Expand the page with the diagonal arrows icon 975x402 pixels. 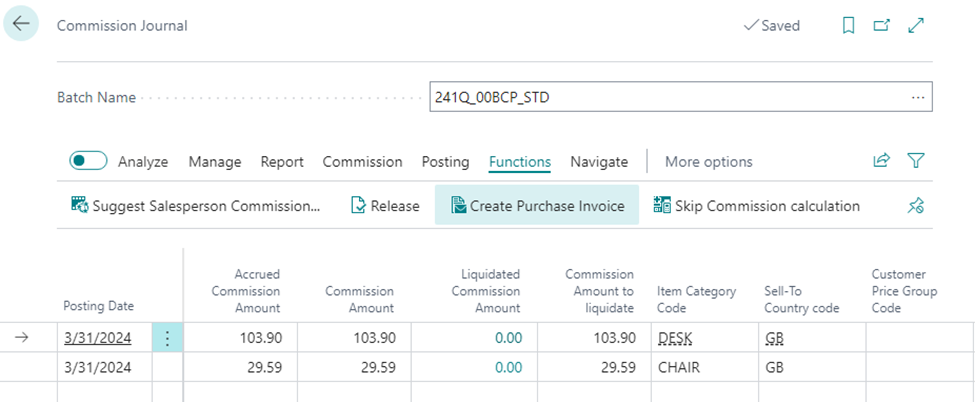click(x=916, y=26)
